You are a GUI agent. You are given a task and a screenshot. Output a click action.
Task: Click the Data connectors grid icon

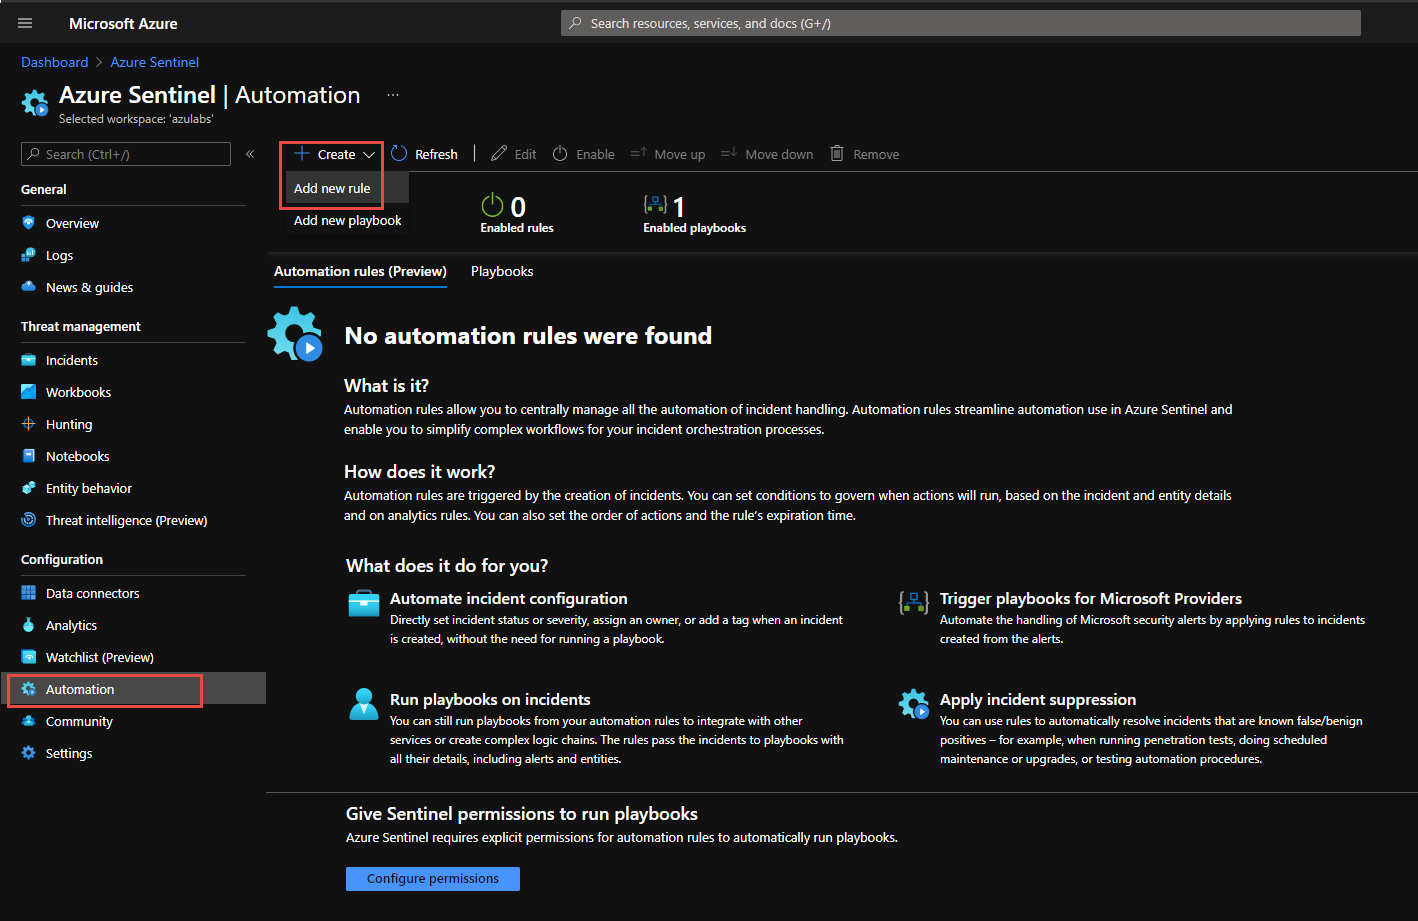click(x=28, y=593)
